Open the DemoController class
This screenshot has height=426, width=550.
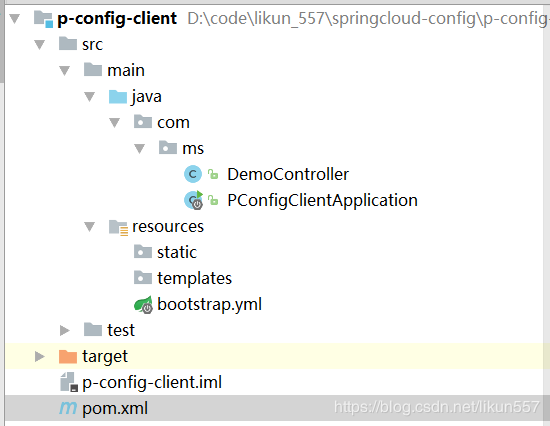click(x=288, y=174)
